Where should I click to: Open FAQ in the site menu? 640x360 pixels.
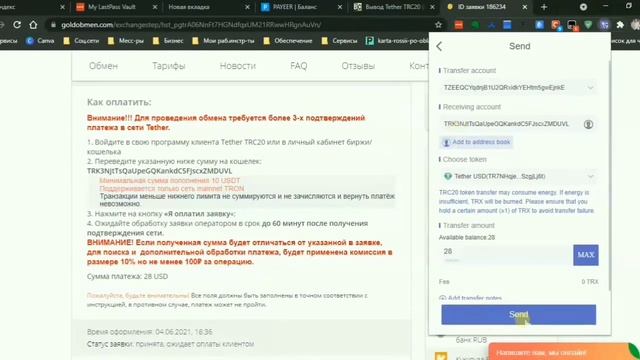pos(298,66)
